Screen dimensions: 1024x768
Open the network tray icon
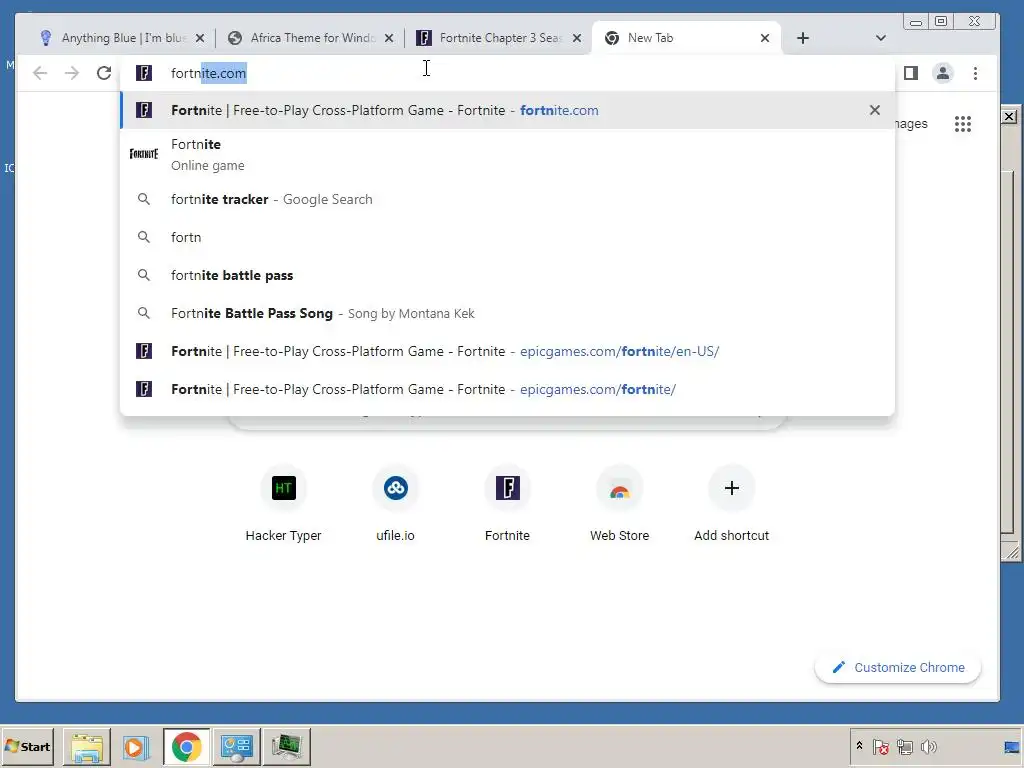904,746
